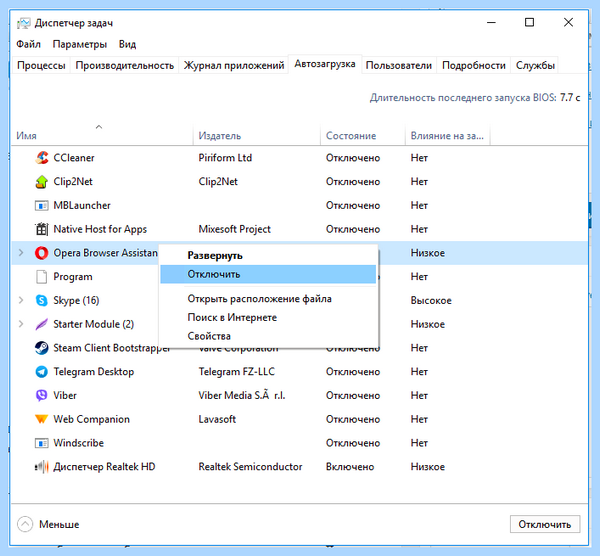Expand the Starter Module (2) group
Image resolution: width=600 pixels, height=556 pixels.
pos(21,324)
